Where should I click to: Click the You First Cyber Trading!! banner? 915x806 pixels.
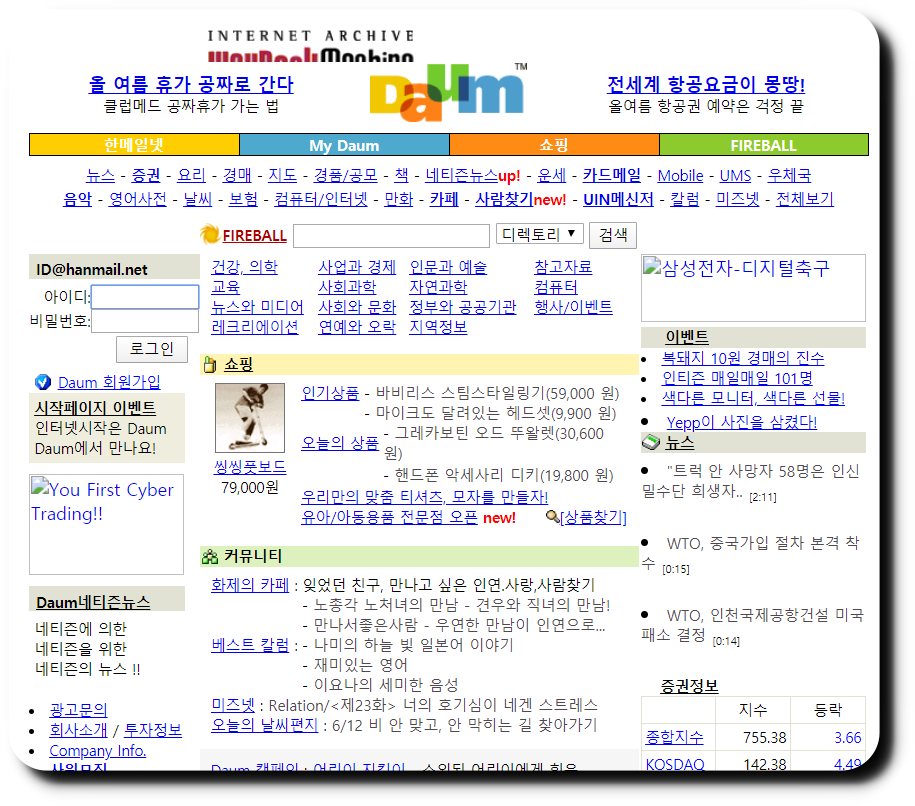point(106,524)
